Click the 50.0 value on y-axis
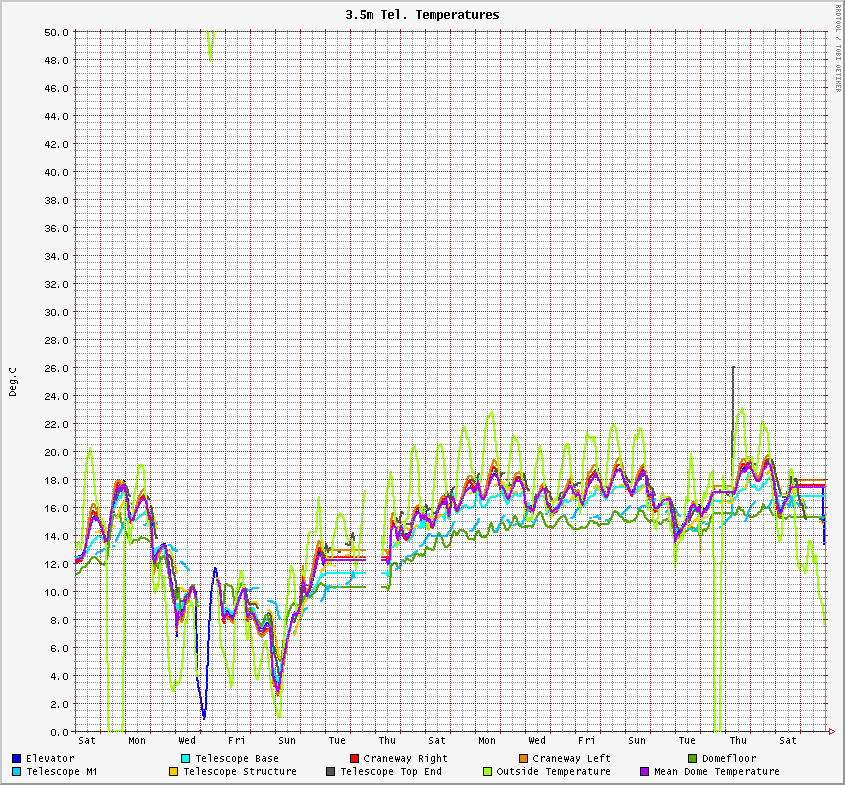 pyautogui.click(x=56, y=32)
